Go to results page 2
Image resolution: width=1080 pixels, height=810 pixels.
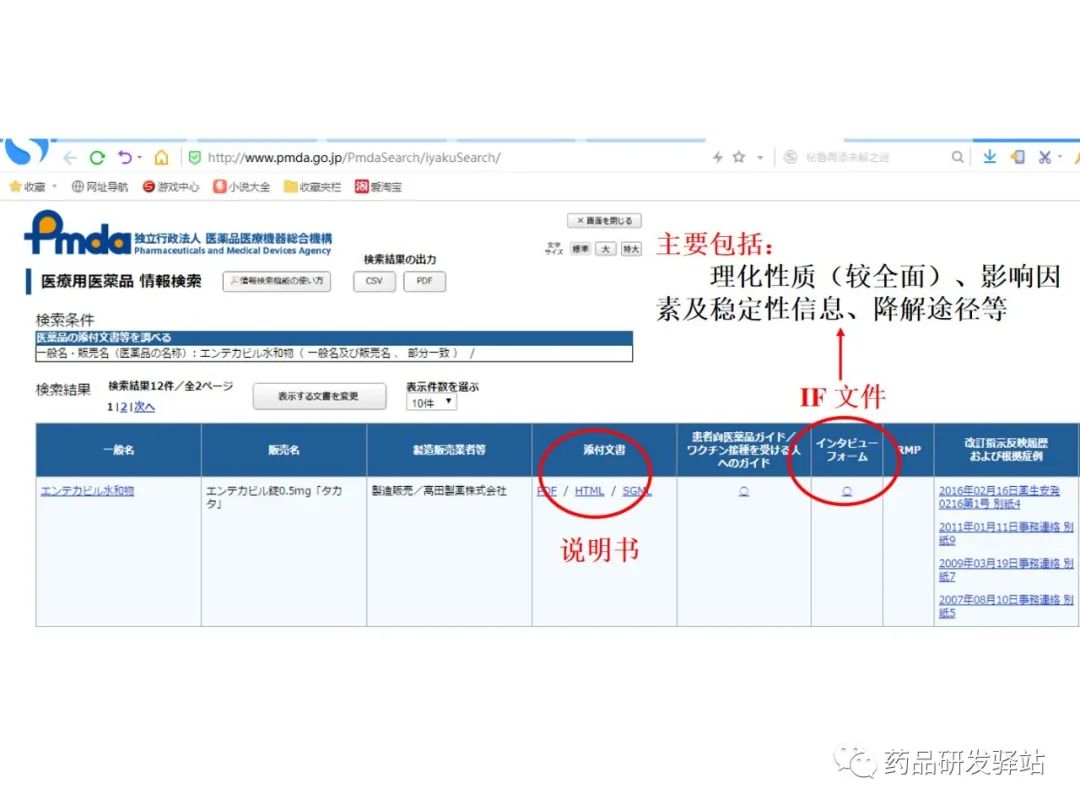coord(123,407)
